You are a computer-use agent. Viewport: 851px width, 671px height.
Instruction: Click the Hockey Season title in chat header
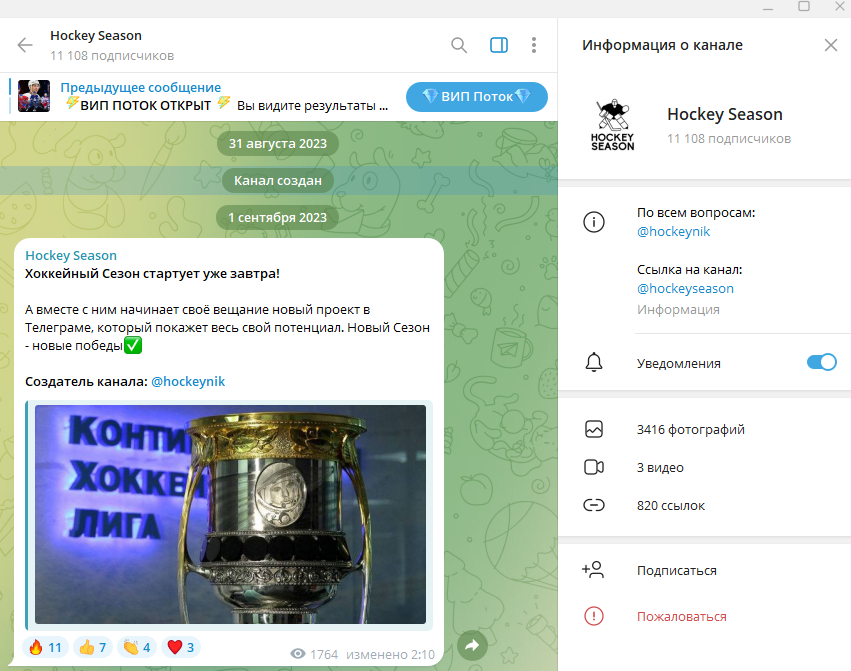click(96, 36)
